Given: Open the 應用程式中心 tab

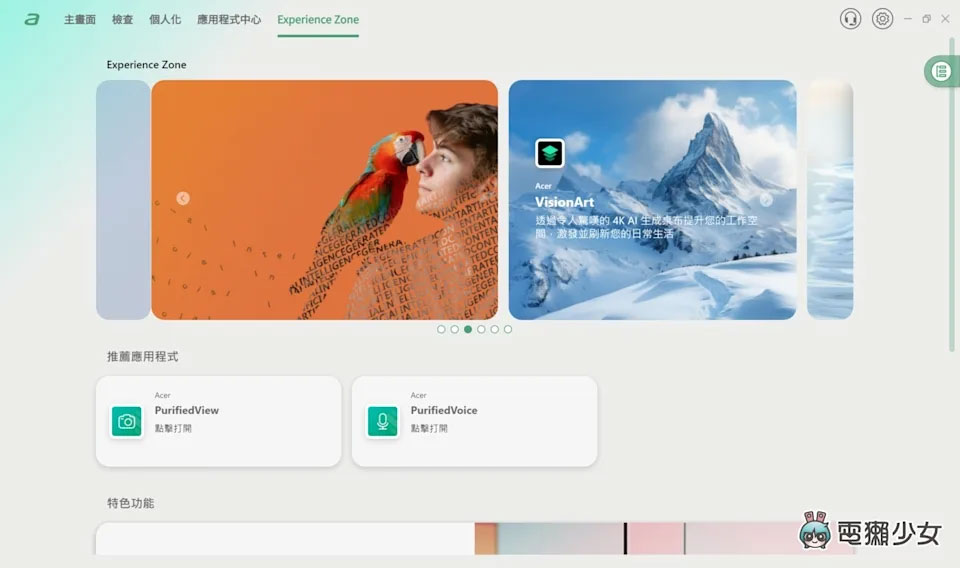Looking at the screenshot, I should pos(229,19).
